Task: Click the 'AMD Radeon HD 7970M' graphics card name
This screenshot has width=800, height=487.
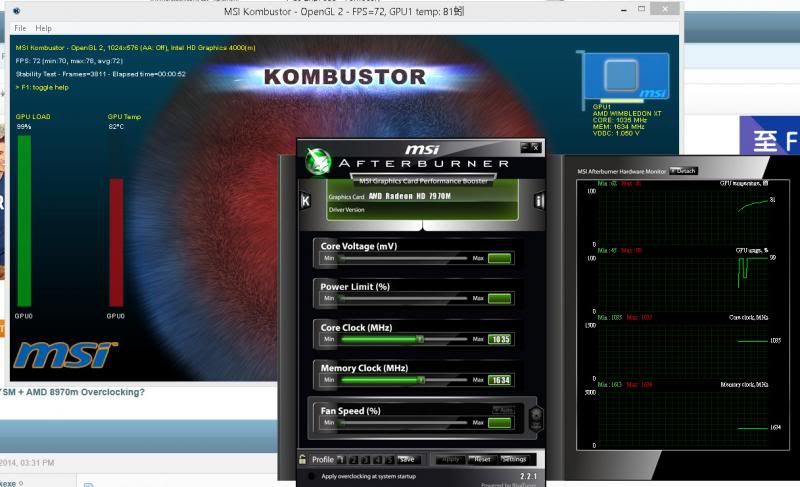Action: [x=410, y=196]
